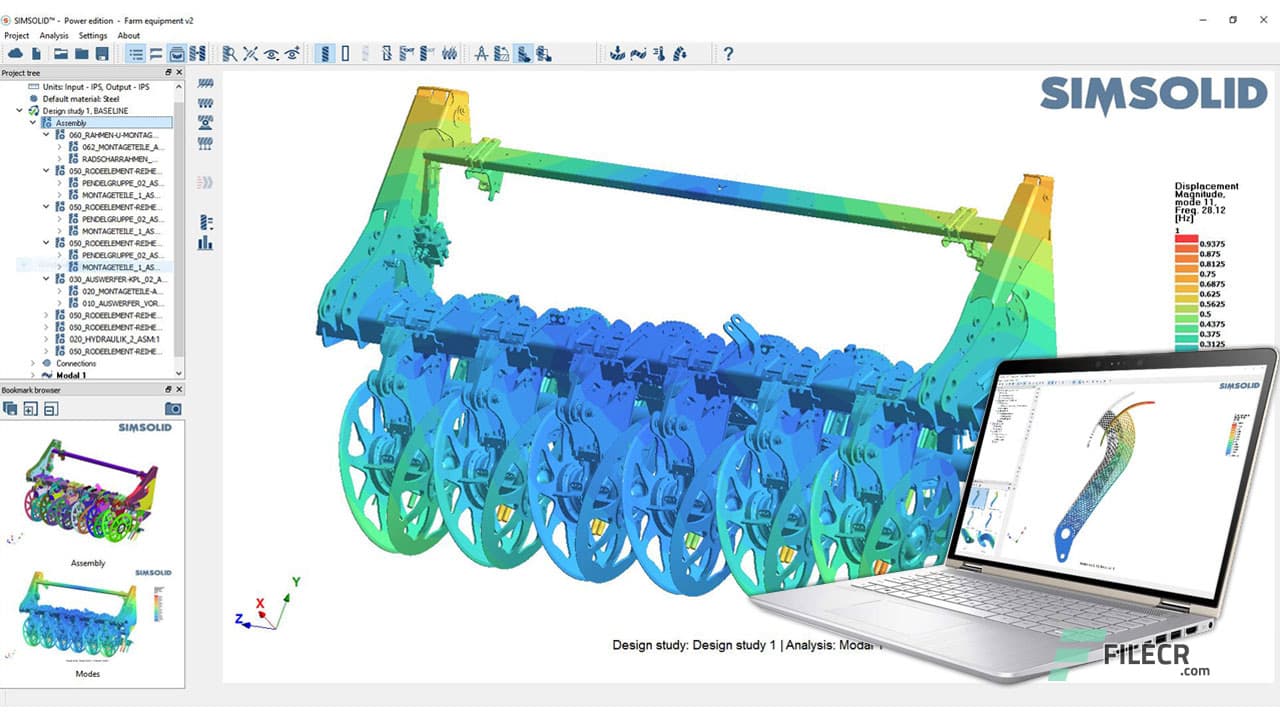Capture a bookmark with the camera icon
The height and width of the screenshot is (720, 1280).
172,409
